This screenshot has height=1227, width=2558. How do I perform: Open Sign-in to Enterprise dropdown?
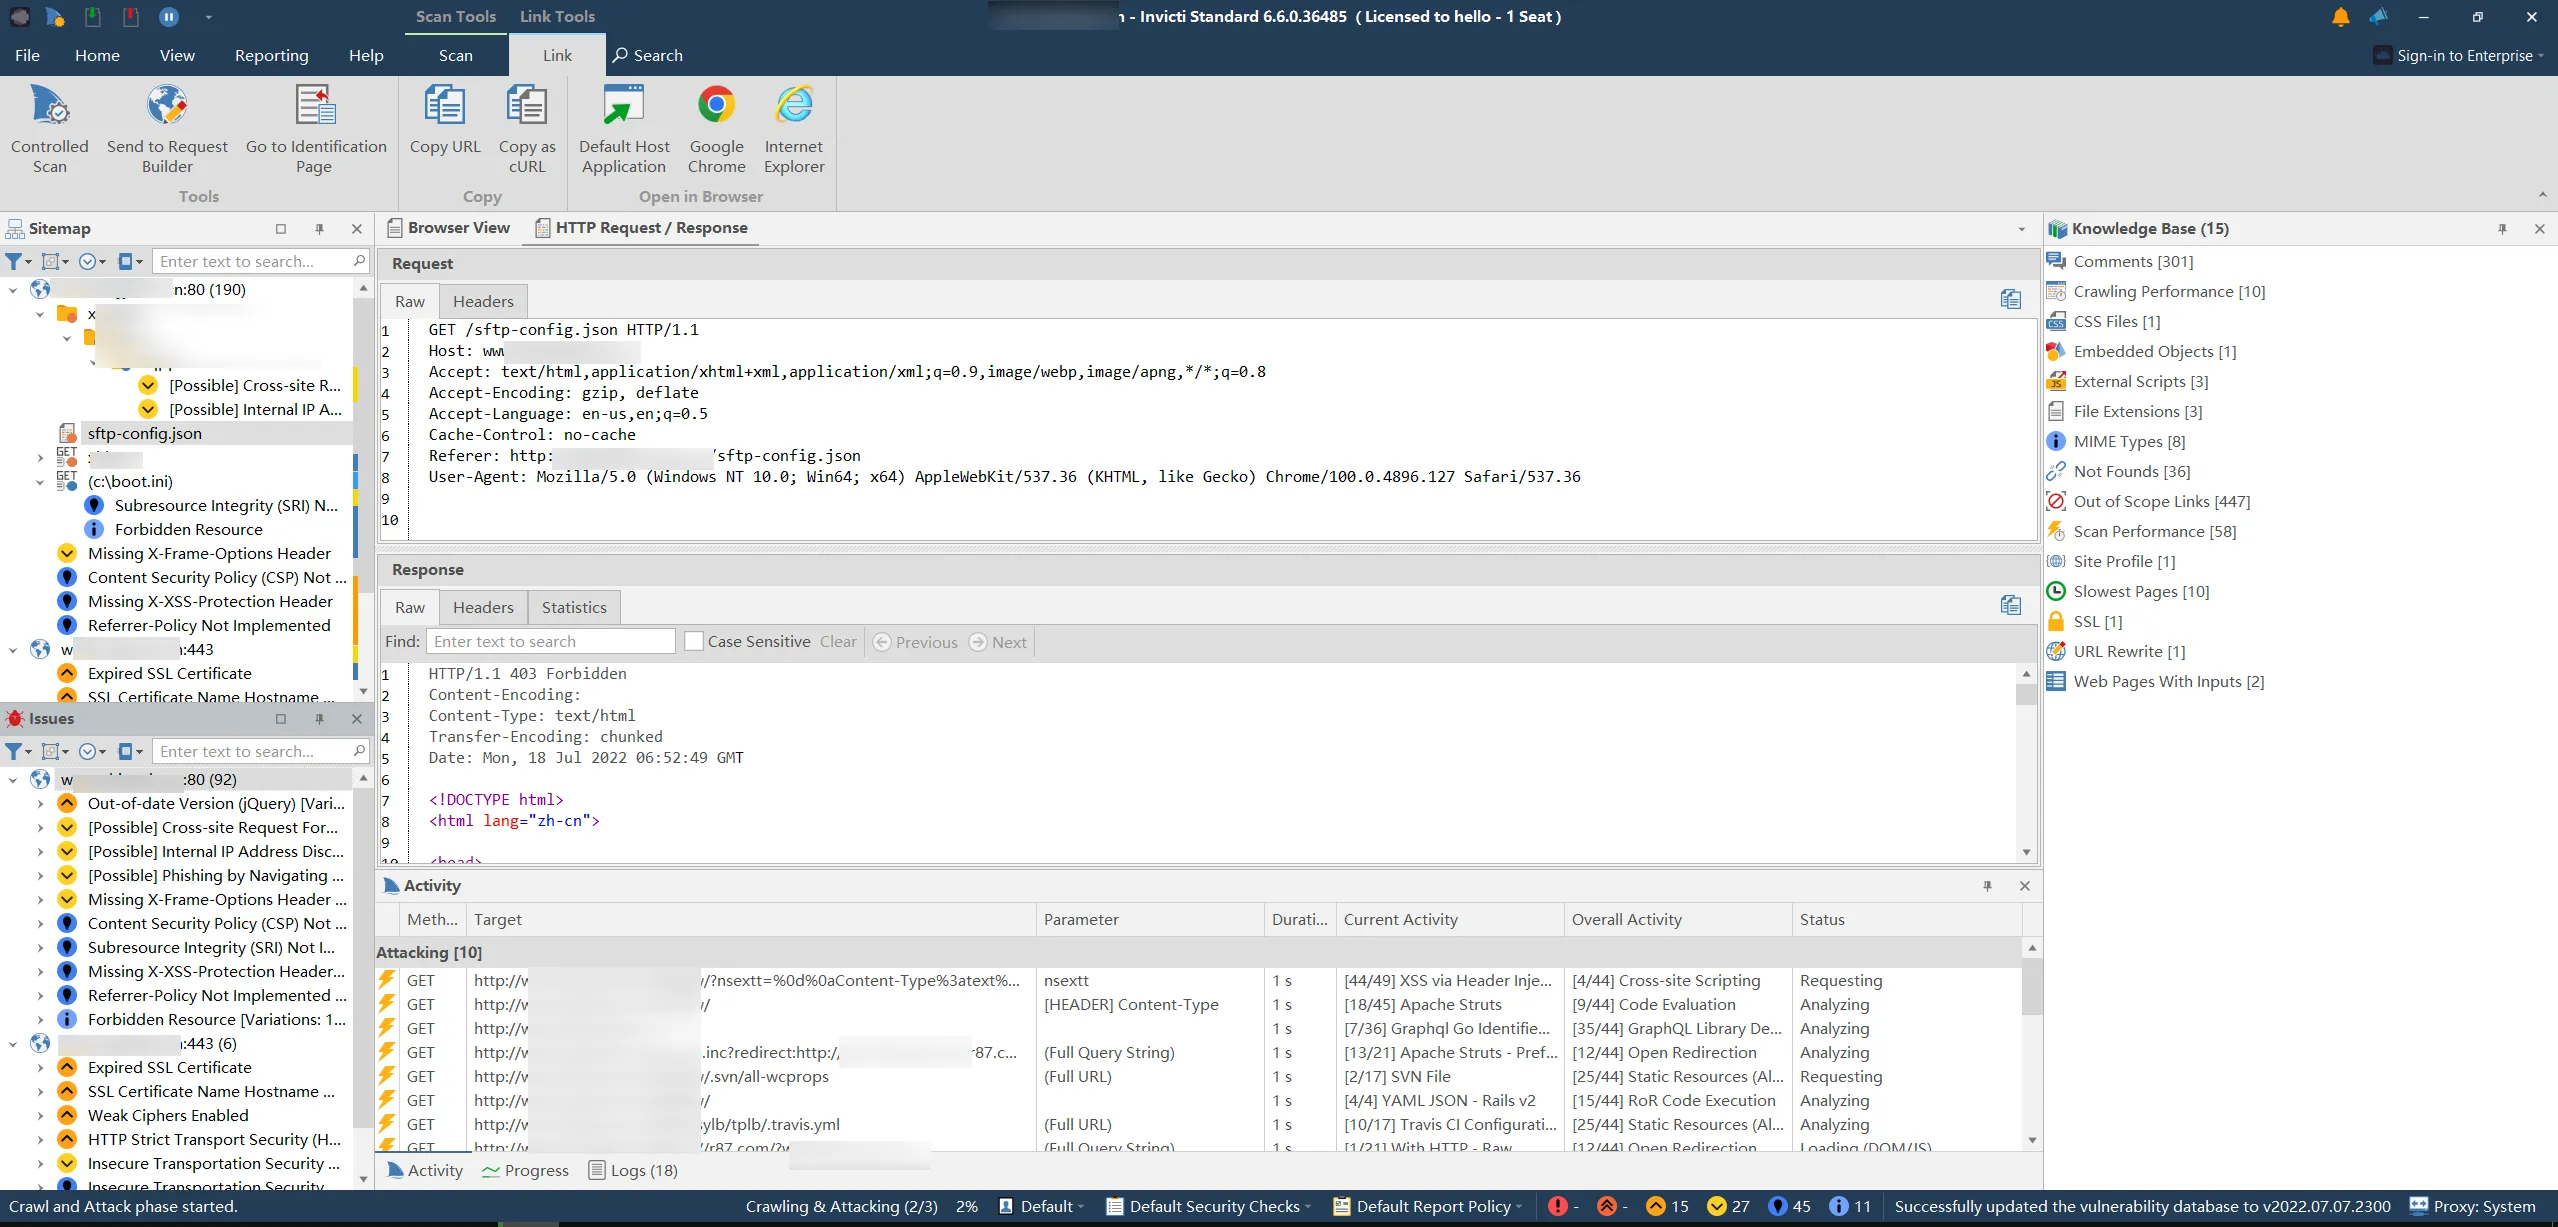pos(2460,56)
